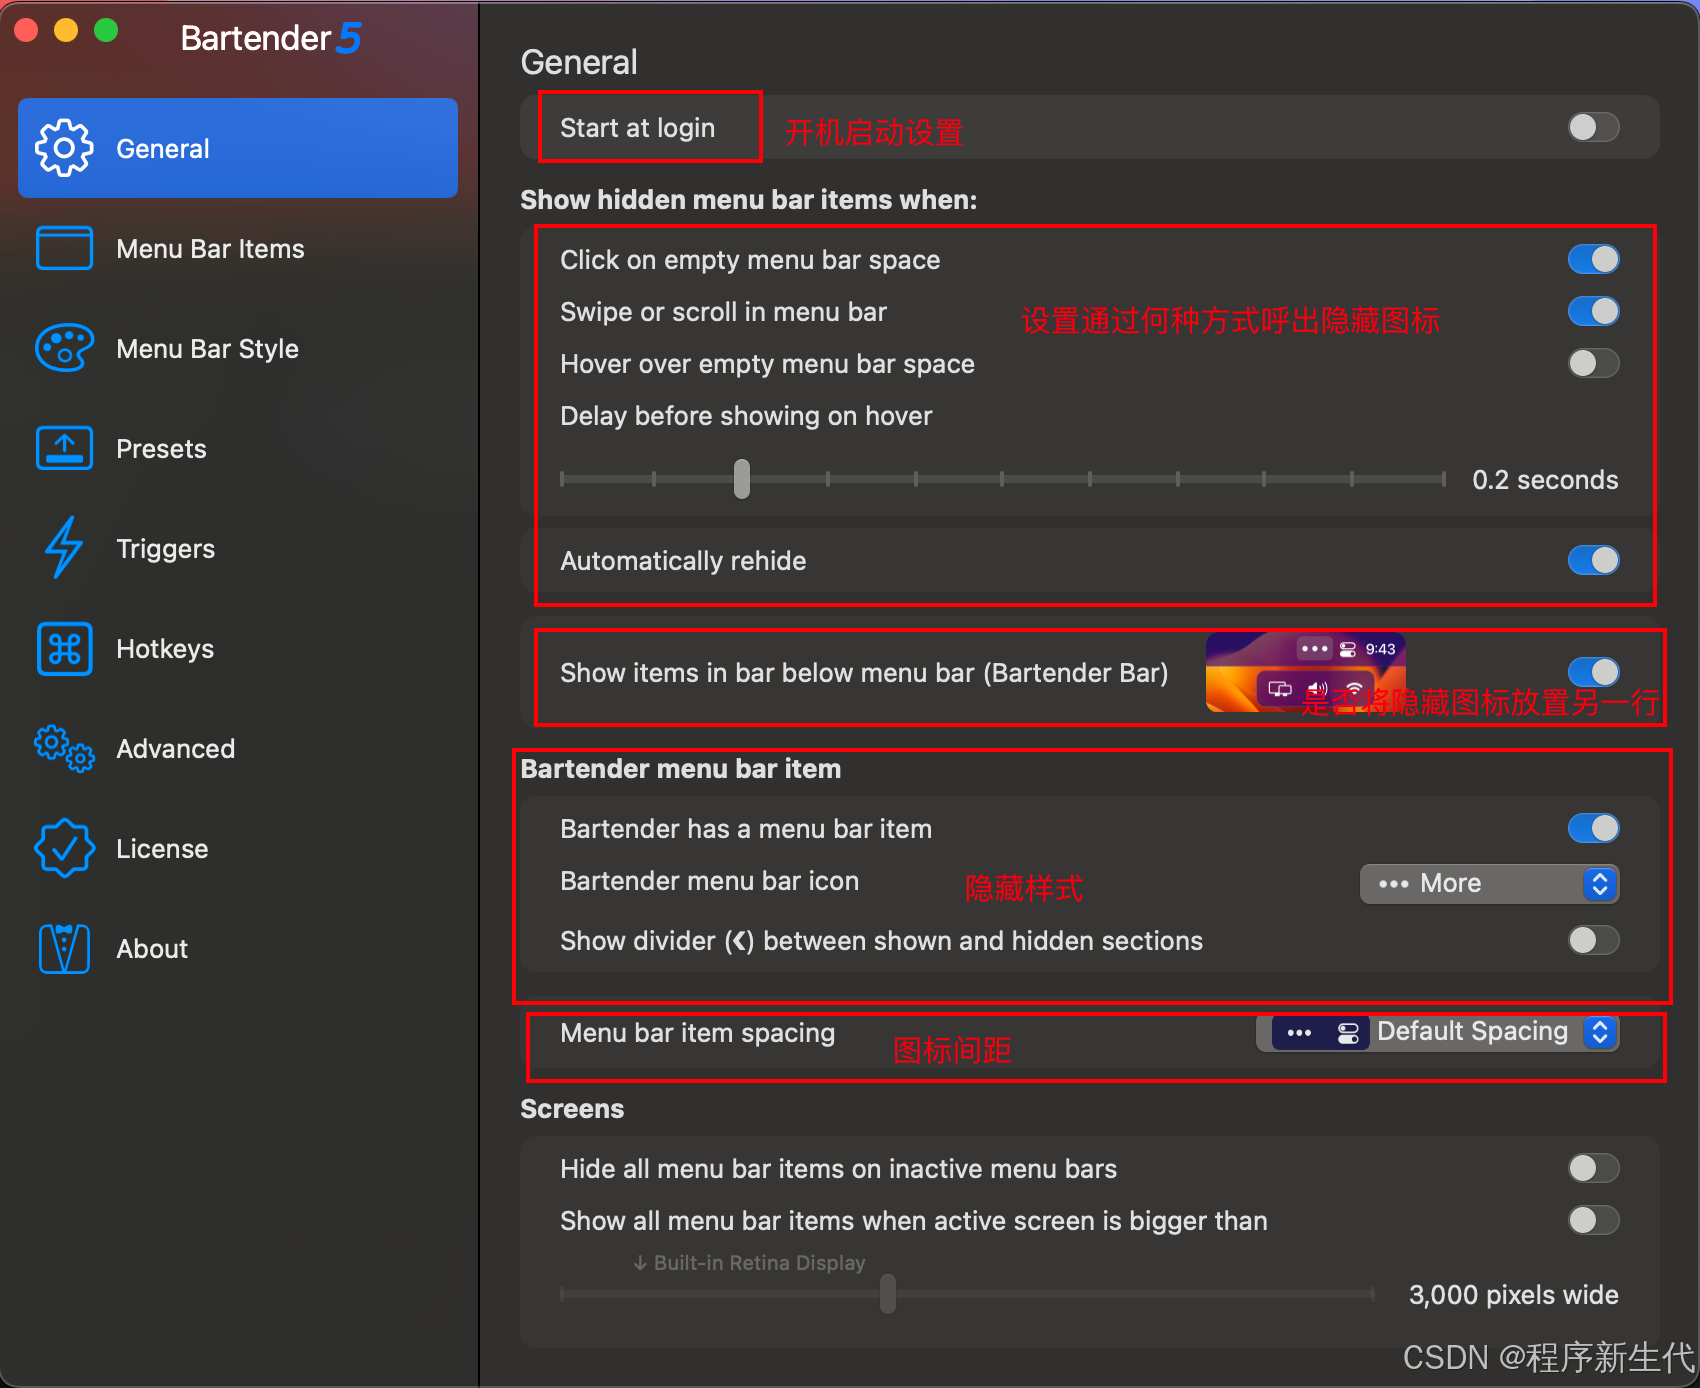Open the Default Spacing dropdown

pyautogui.click(x=1437, y=1033)
